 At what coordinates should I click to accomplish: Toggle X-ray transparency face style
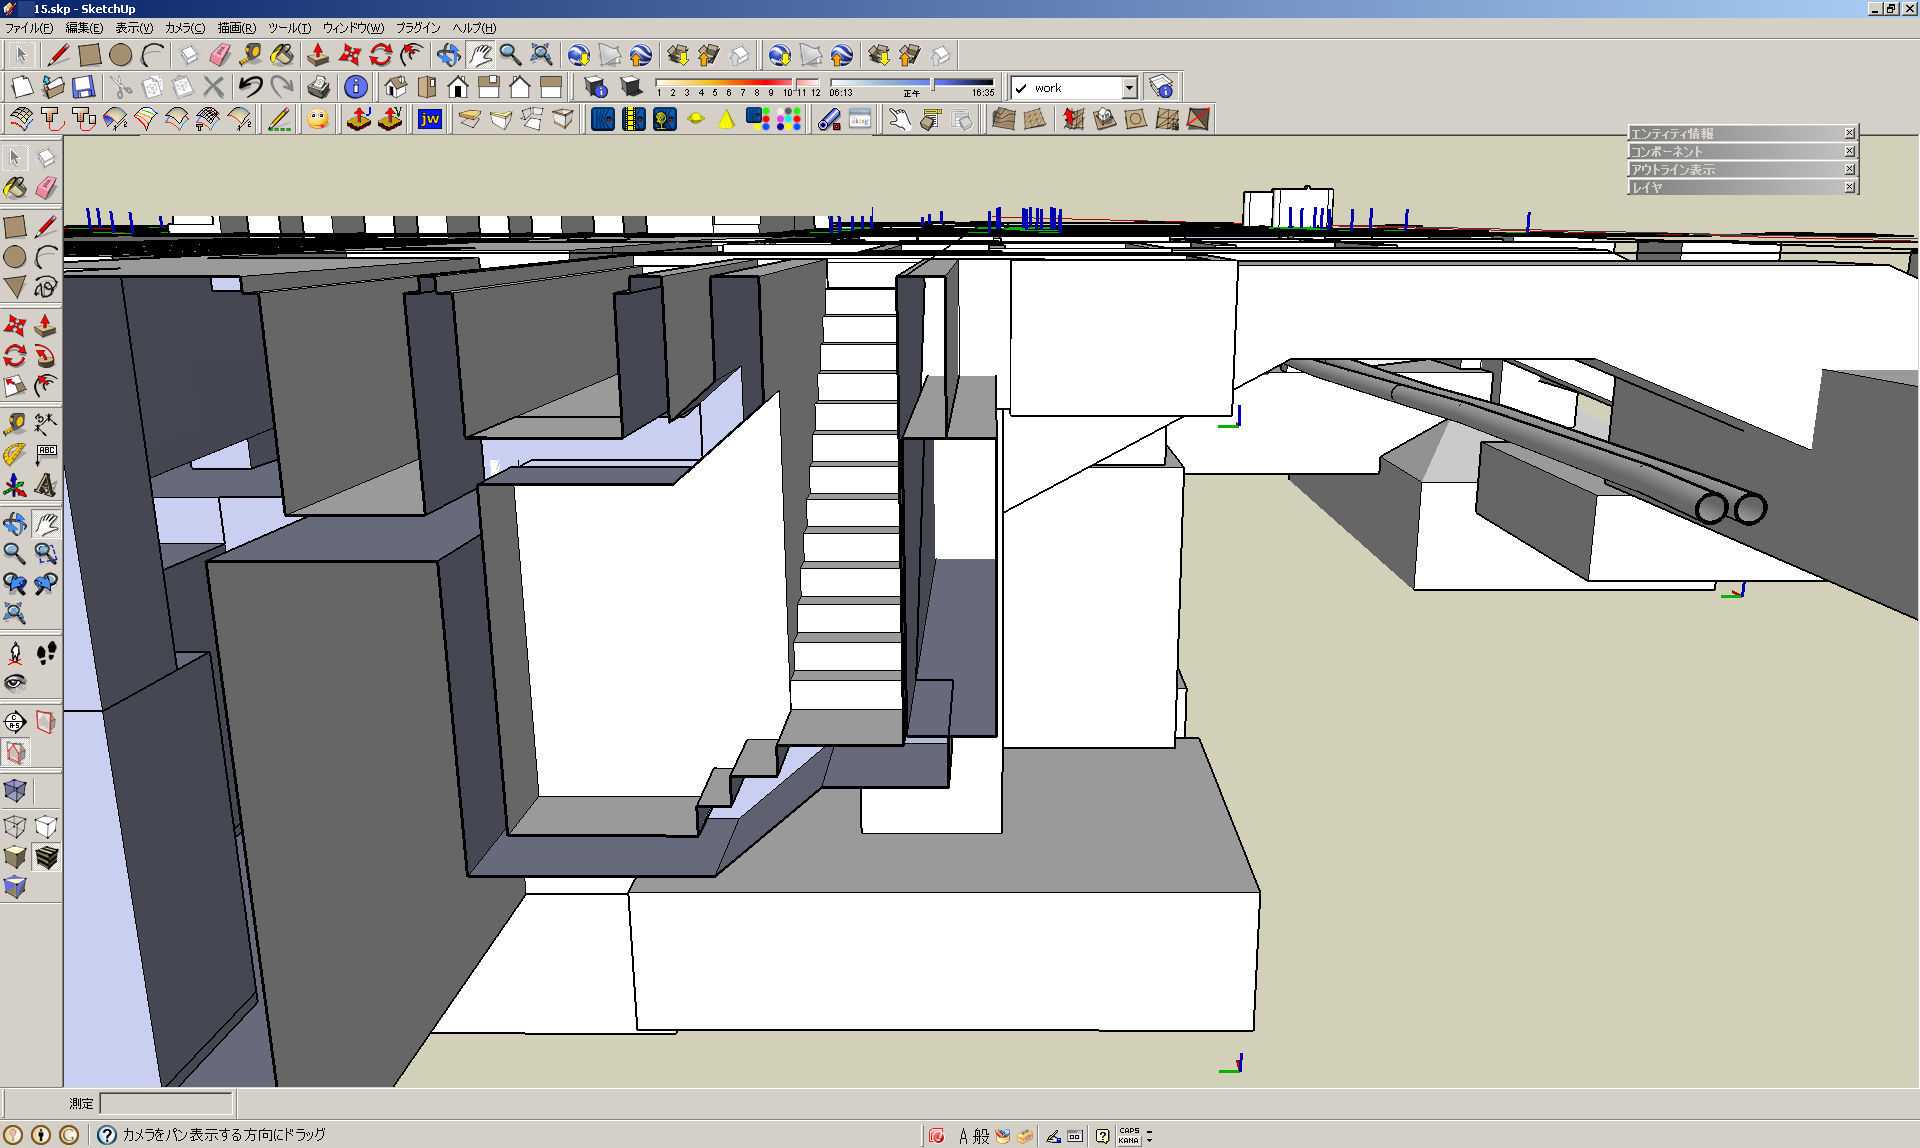coord(14,791)
